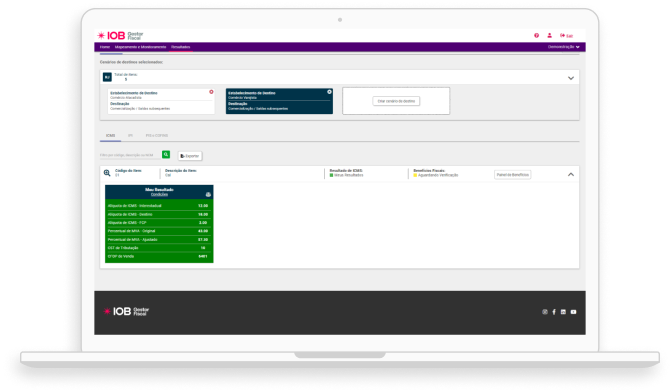Select the Percentual de MVA - Ajustado row
Viewport: 672px width, 392px height.
pos(159,239)
